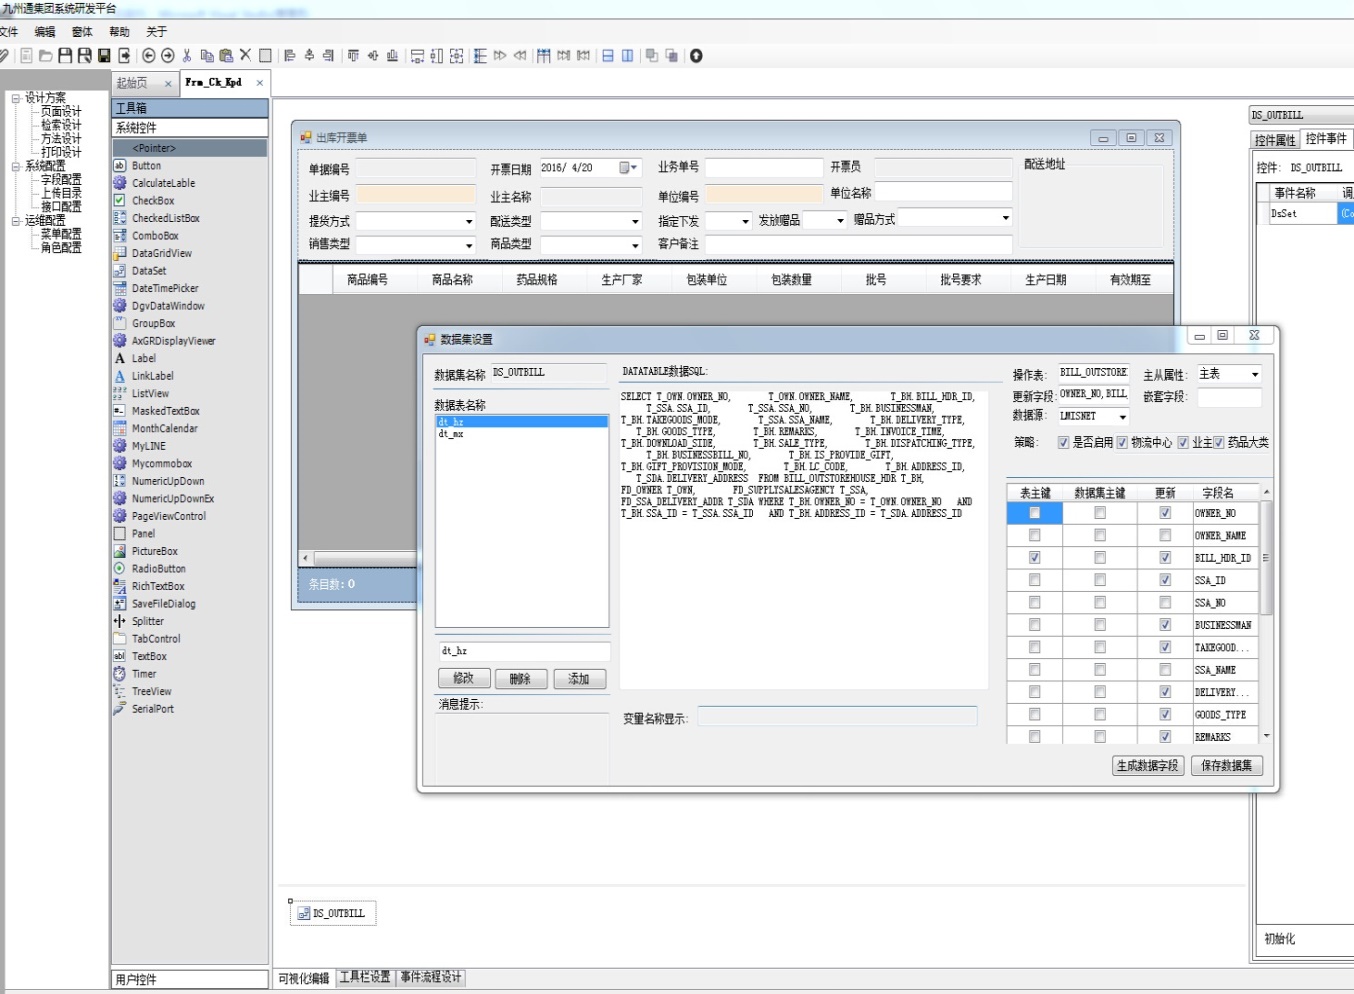Switch to the 事件流程设计 tab
The height and width of the screenshot is (994, 1354).
coord(431,977)
